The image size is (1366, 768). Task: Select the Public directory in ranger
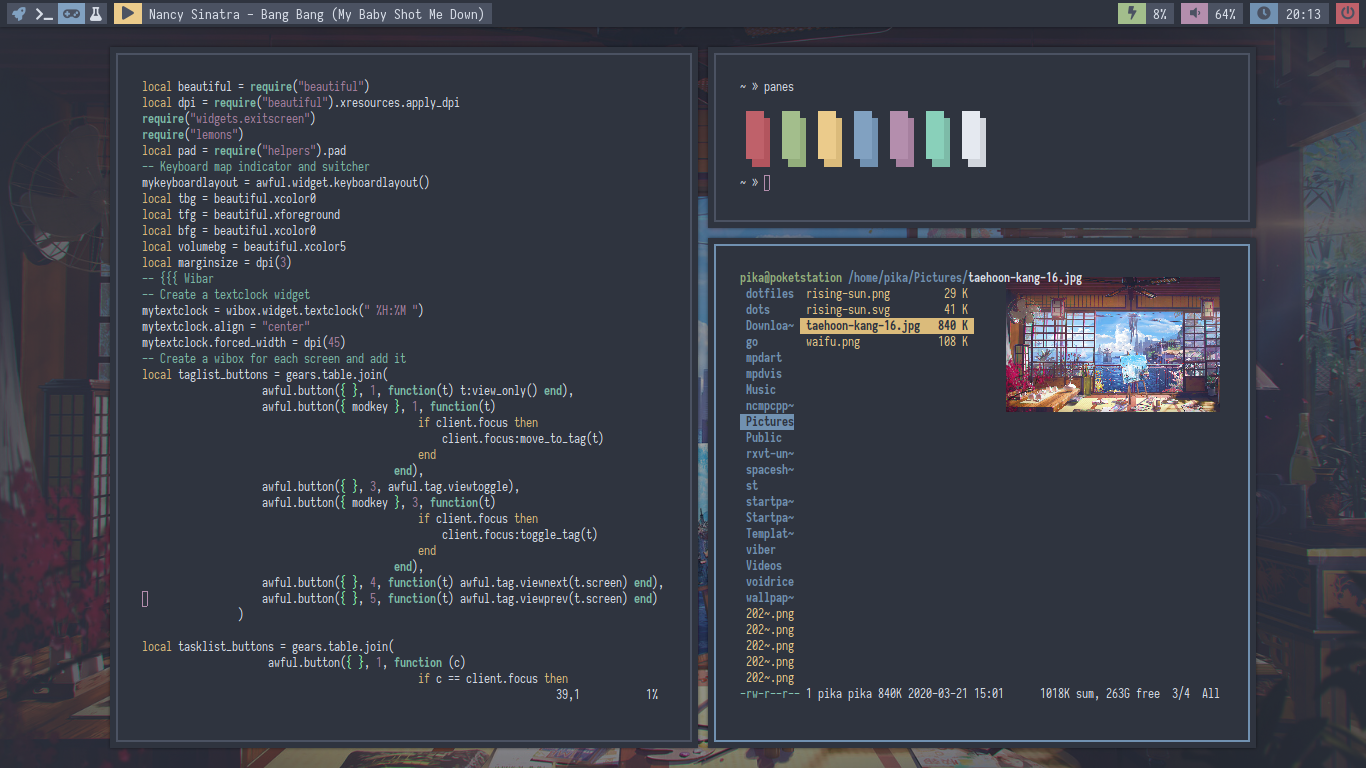click(763, 438)
